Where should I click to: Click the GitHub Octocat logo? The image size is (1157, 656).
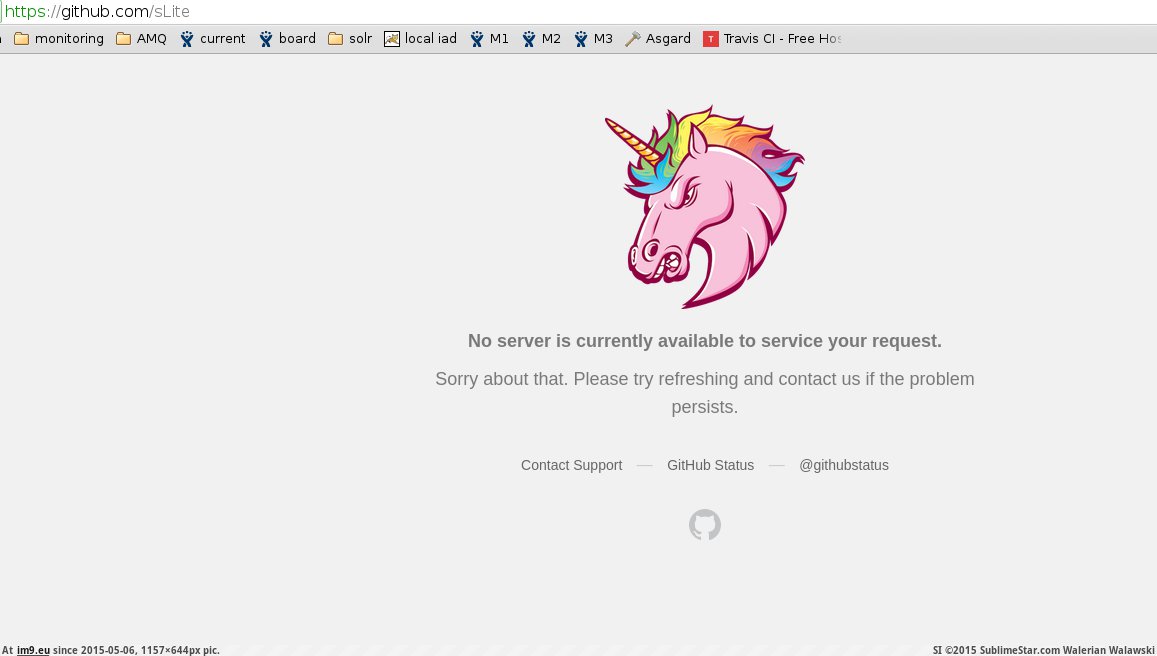pyautogui.click(x=705, y=525)
